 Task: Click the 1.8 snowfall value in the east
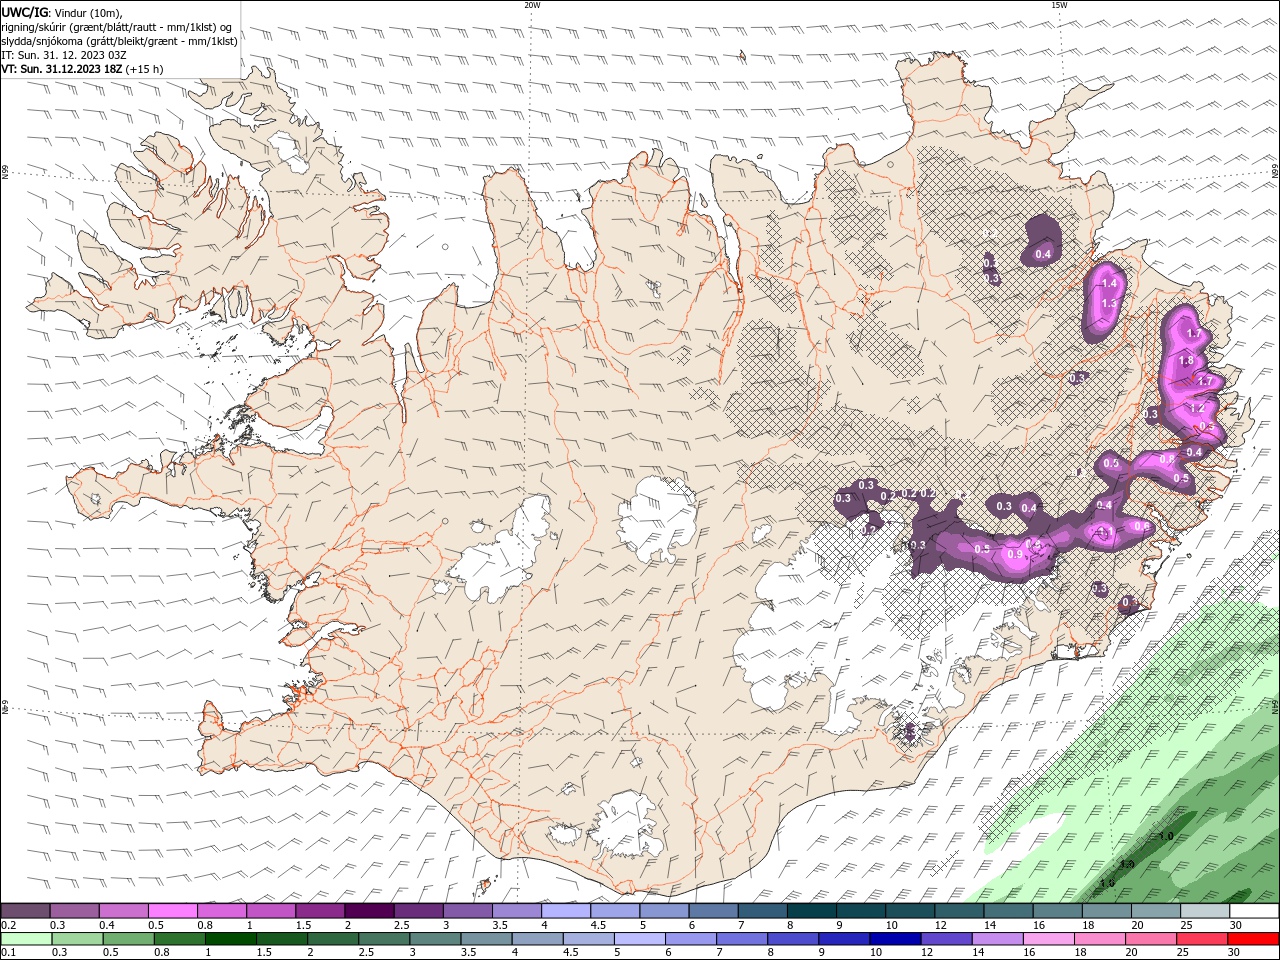pos(1186,361)
